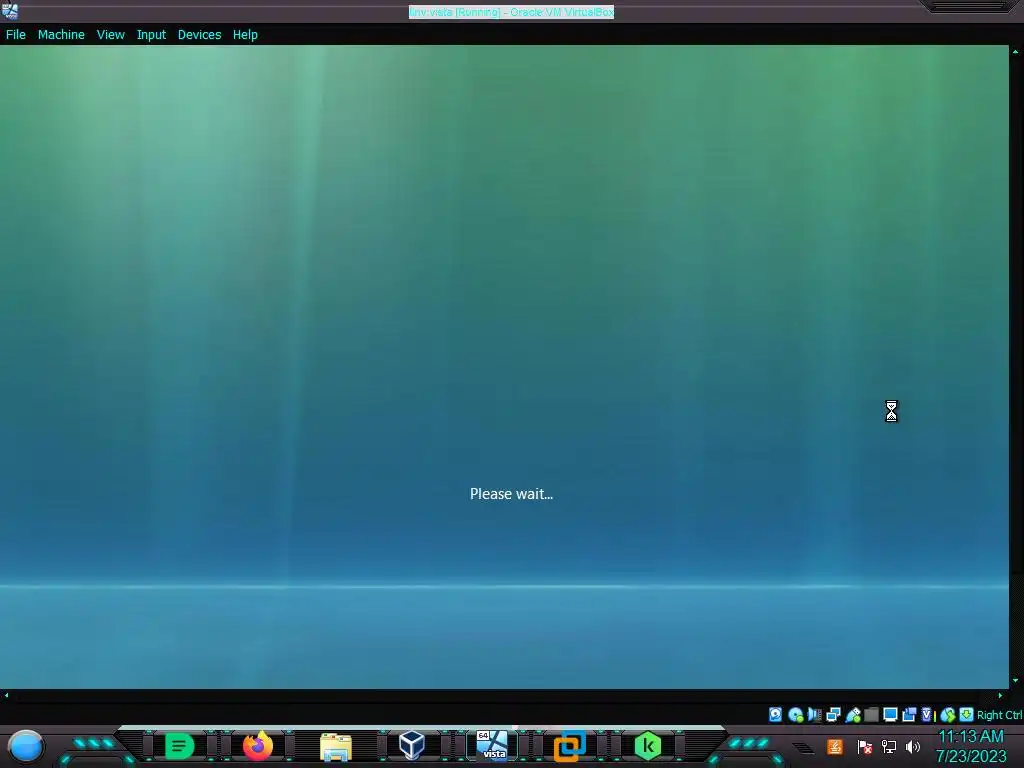Screen dimensions: 1024x768
Task: Open the green hexagon K taskbar icon
Action: tap(648, 745)
